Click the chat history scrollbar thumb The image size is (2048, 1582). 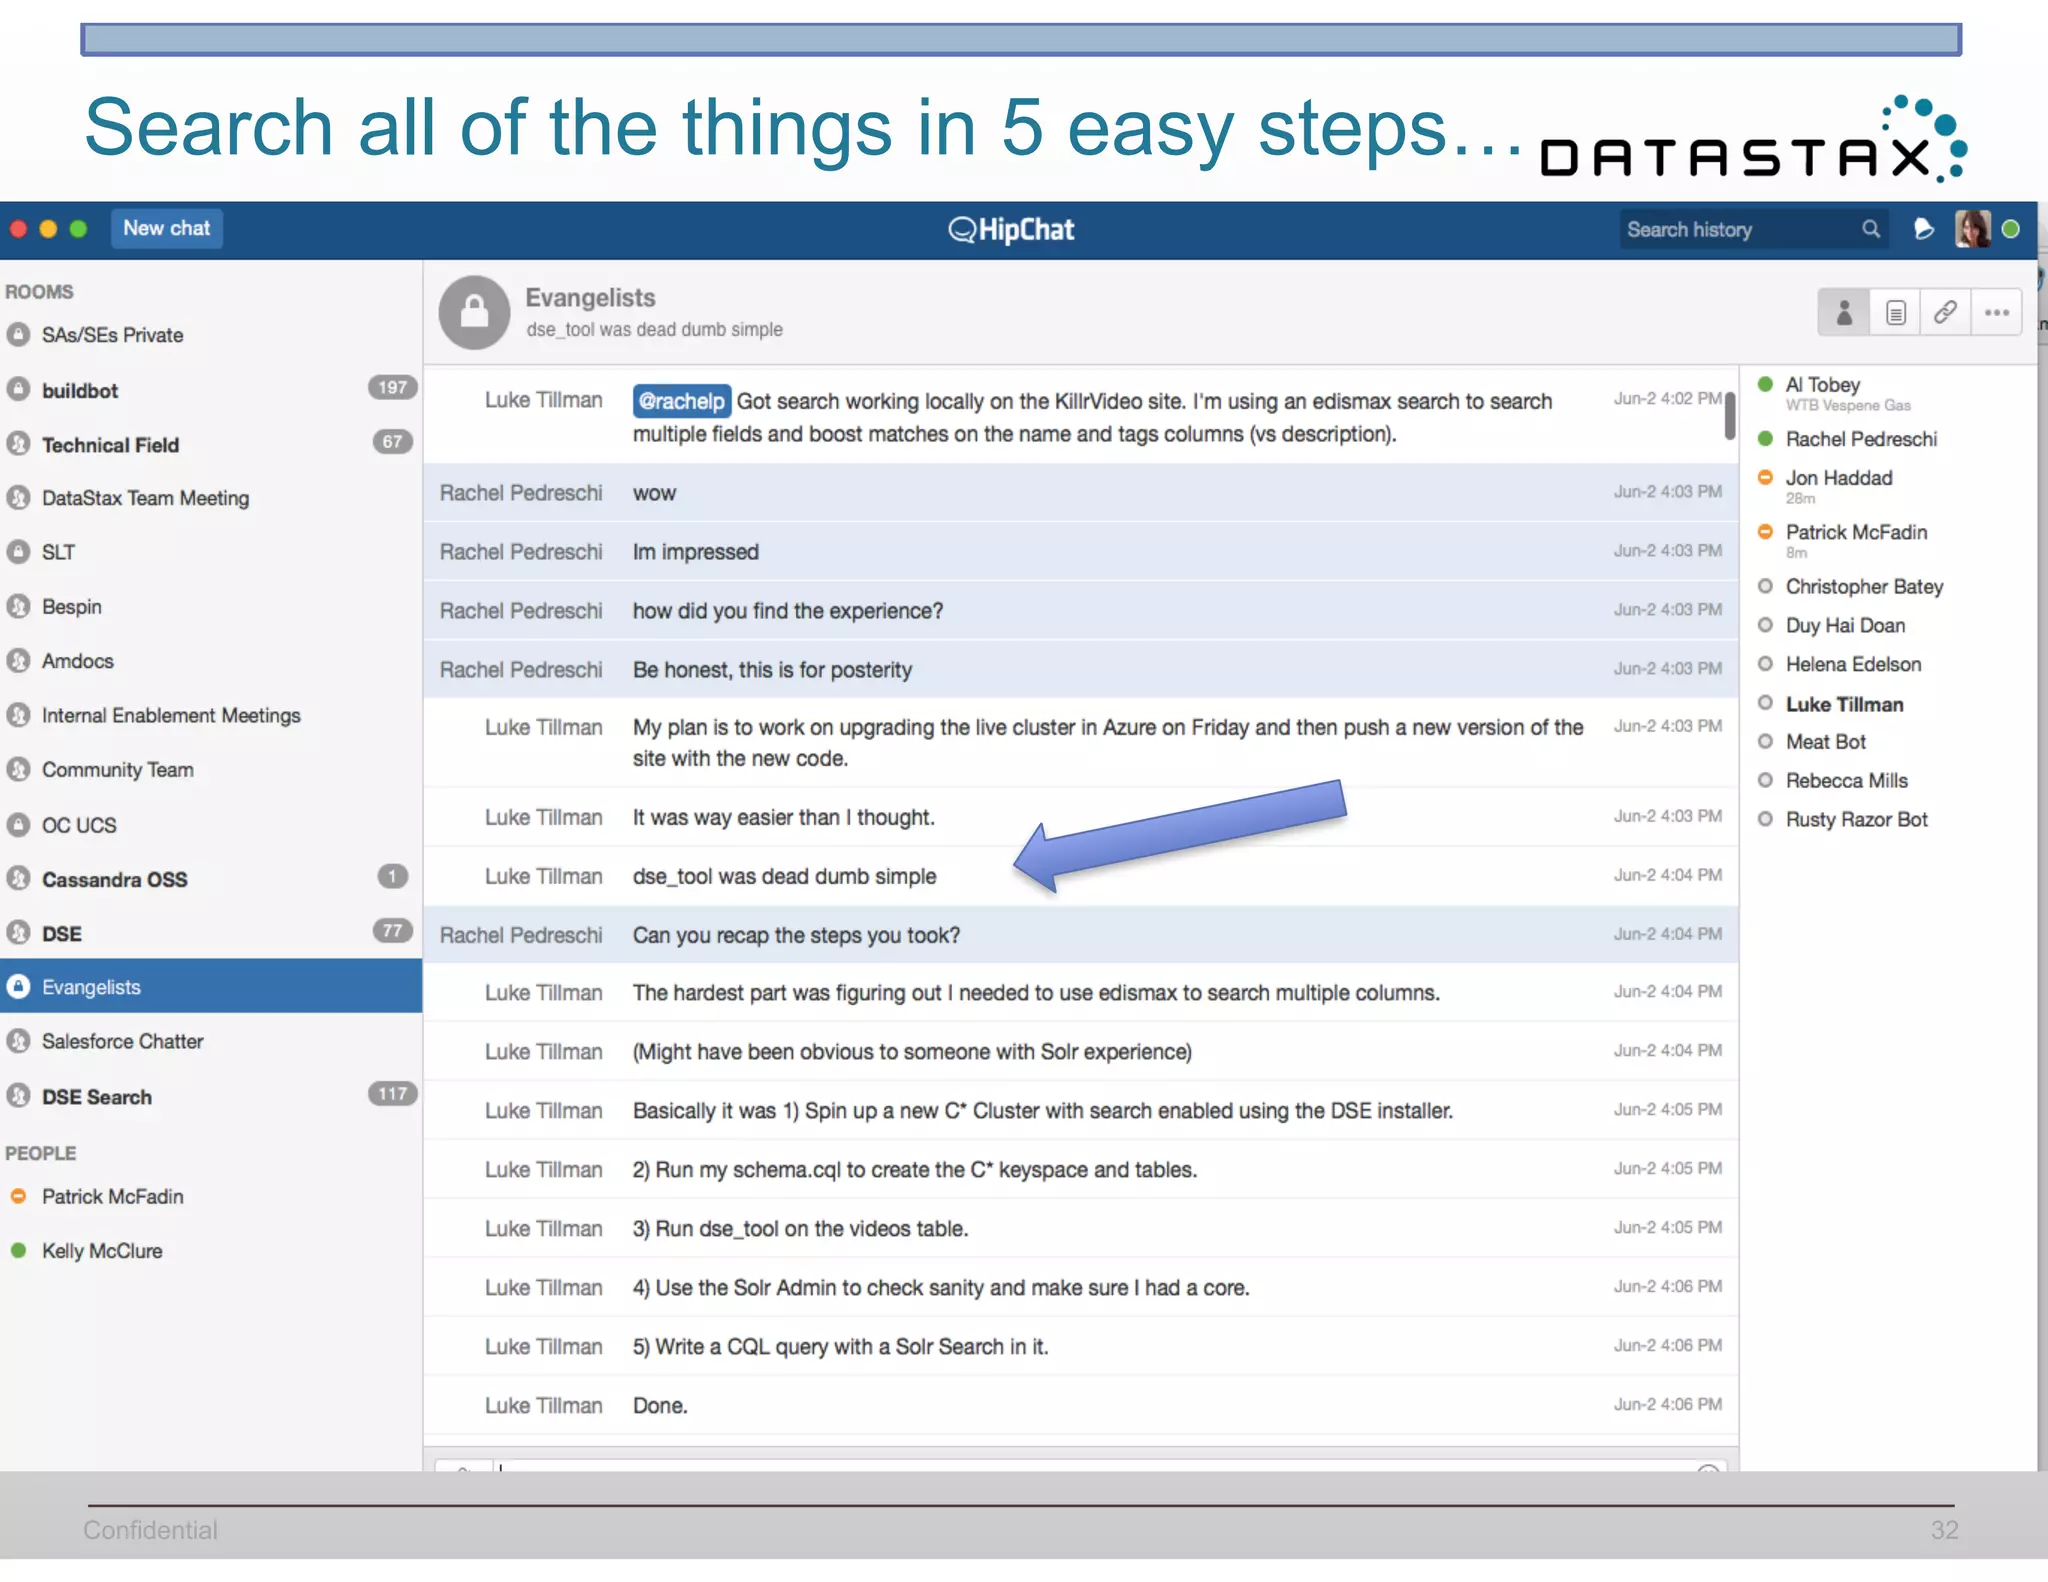1730,415
